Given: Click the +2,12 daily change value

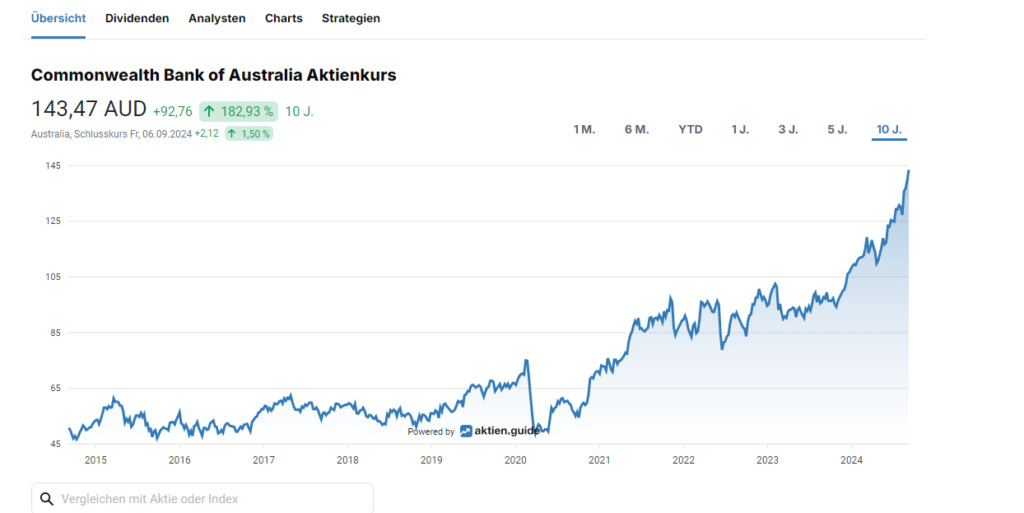Looking at the screenshot, I should (x=206, y=134).
